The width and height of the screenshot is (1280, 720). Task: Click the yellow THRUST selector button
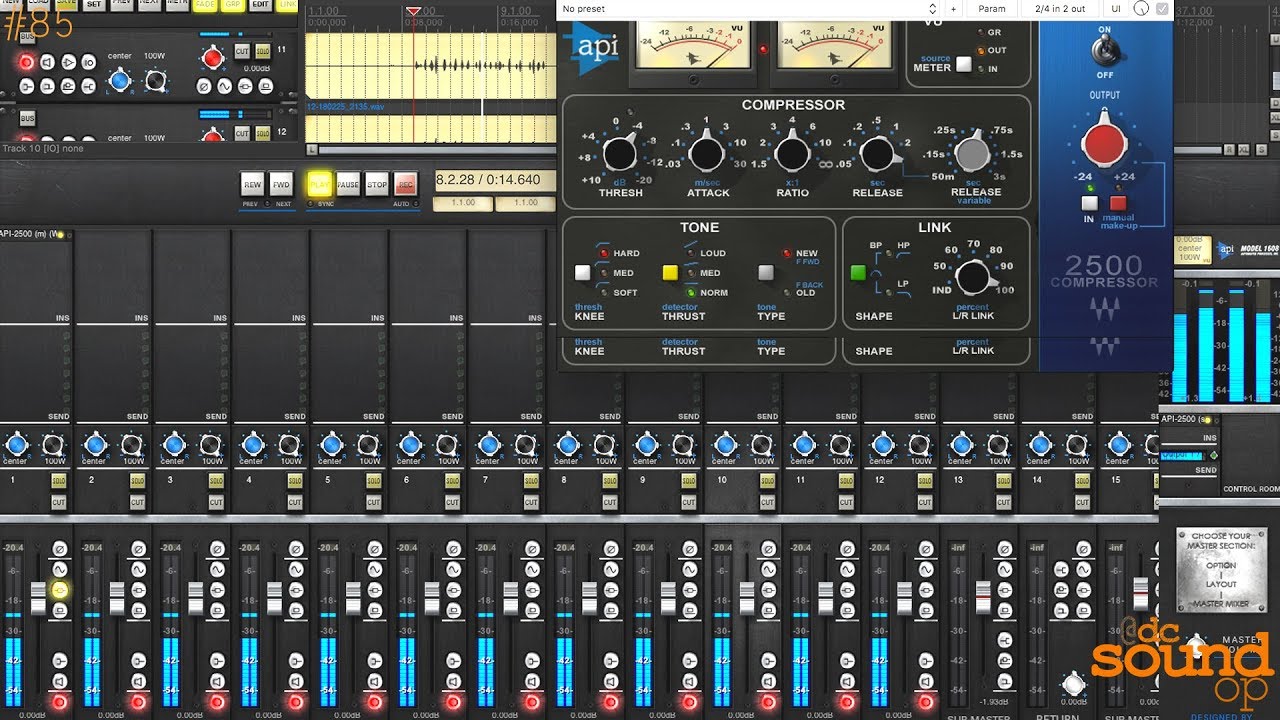pyautogui.click(x=670, y=272)
